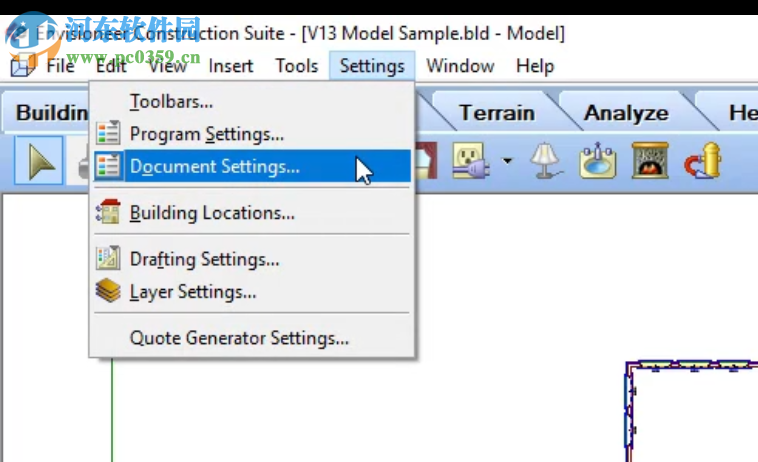Click the fire hydrant tool icon

pyautogui.click(x=703, y=162)
